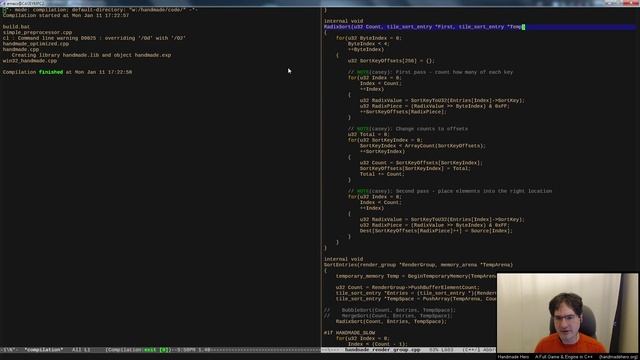Click the 'build.bat' line in compilation output
This screenshot has width=640, height=360.
(16, 27)
